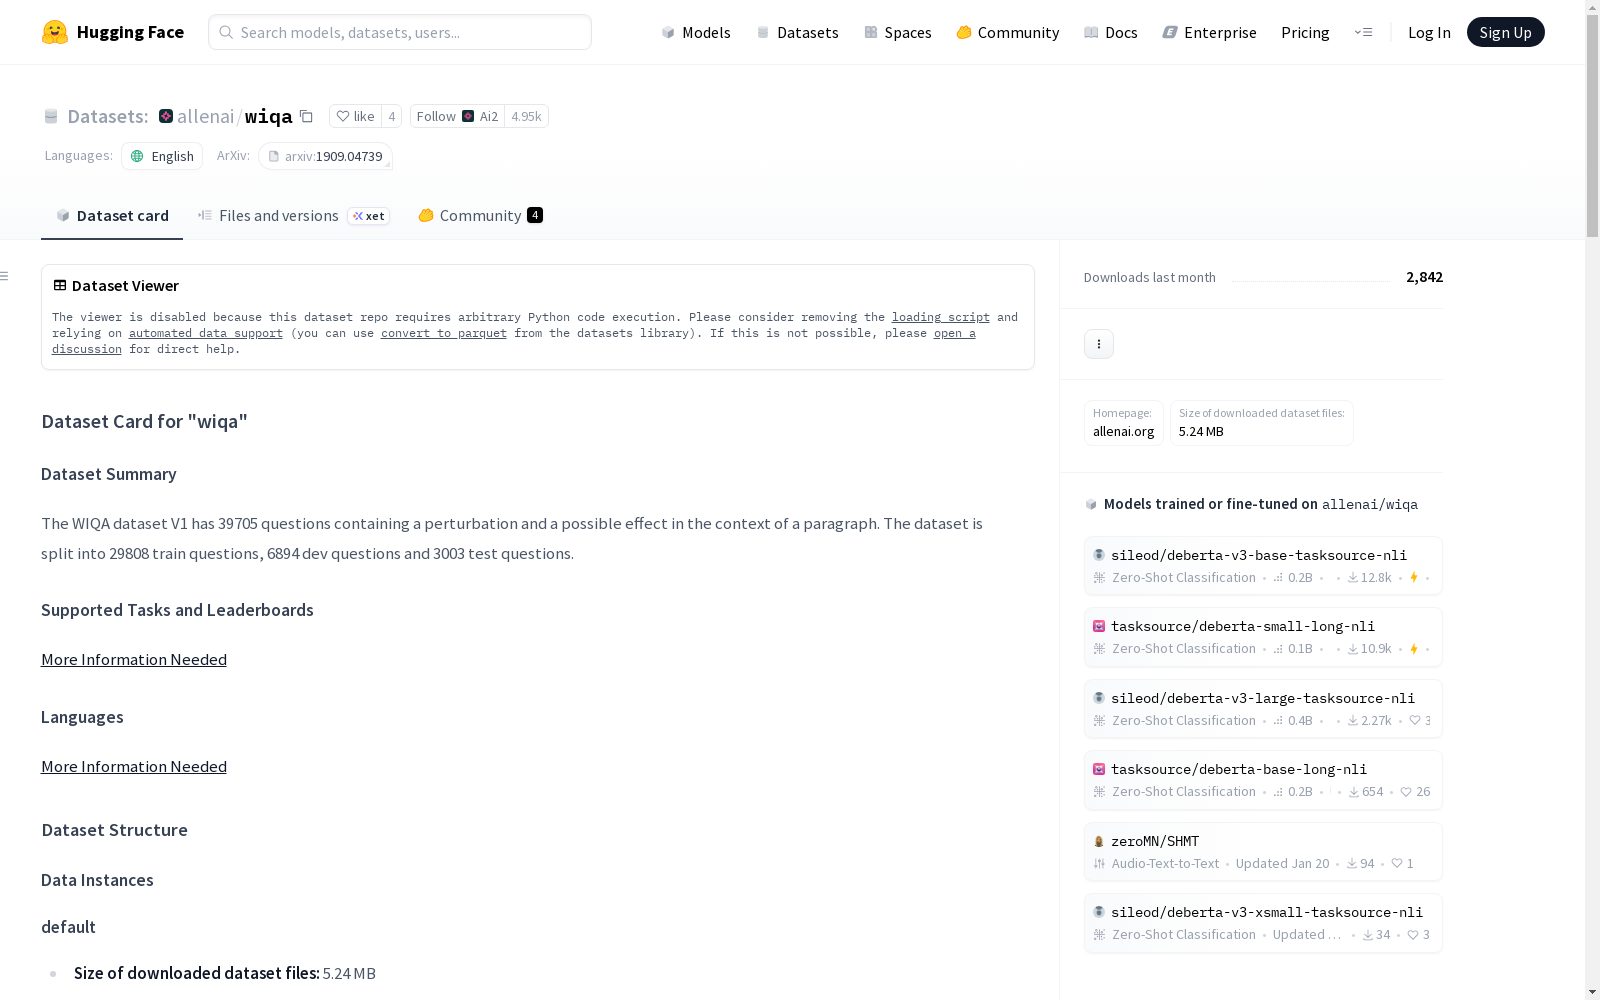The height and width of the screenshot is (1000, 1600).
Task: Go to the Spaces page
Action: (897, 32)
